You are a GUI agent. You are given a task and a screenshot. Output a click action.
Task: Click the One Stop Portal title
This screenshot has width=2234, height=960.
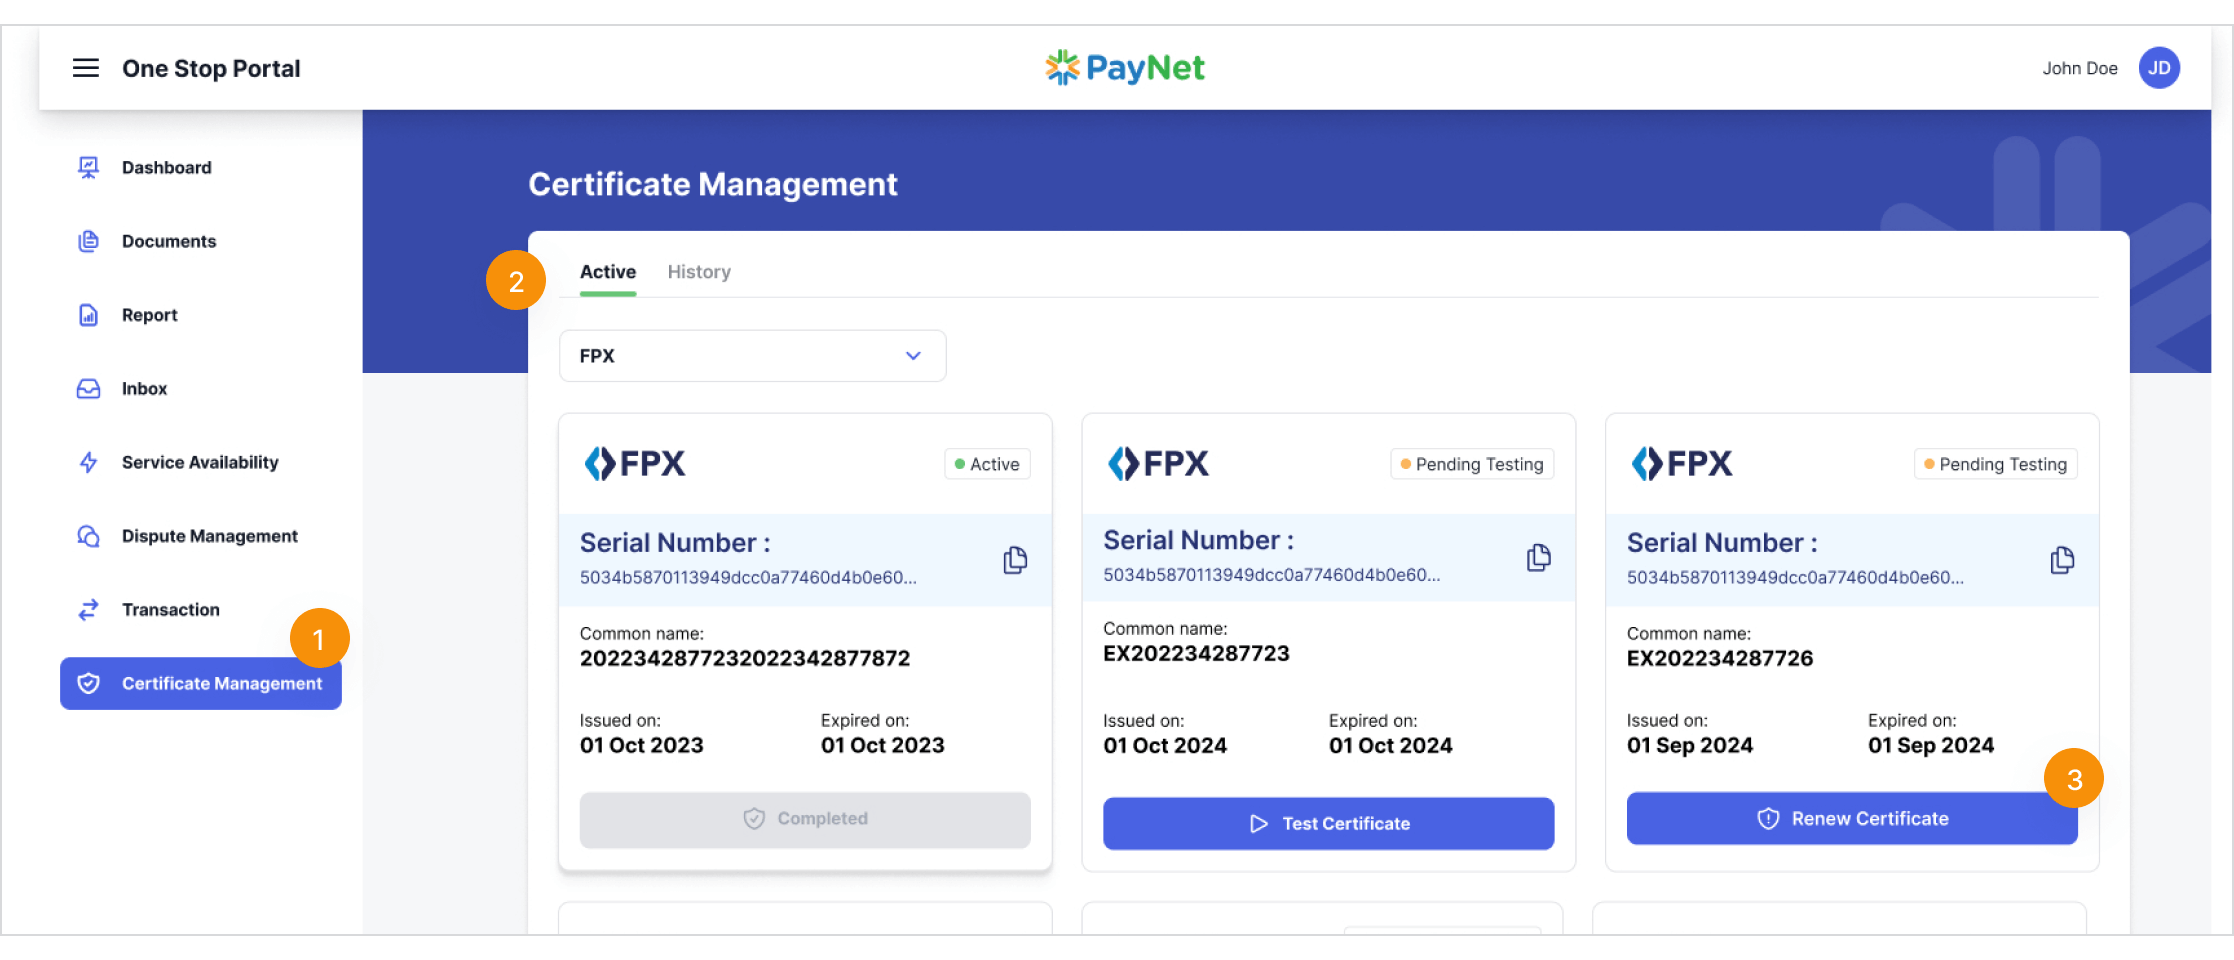(211, 68)
